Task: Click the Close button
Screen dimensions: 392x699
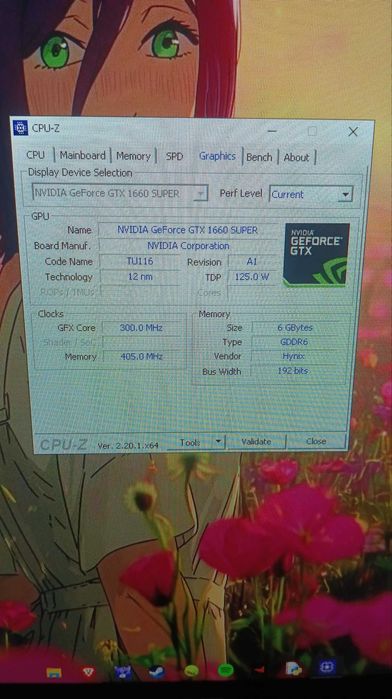Action: [316, 441]
